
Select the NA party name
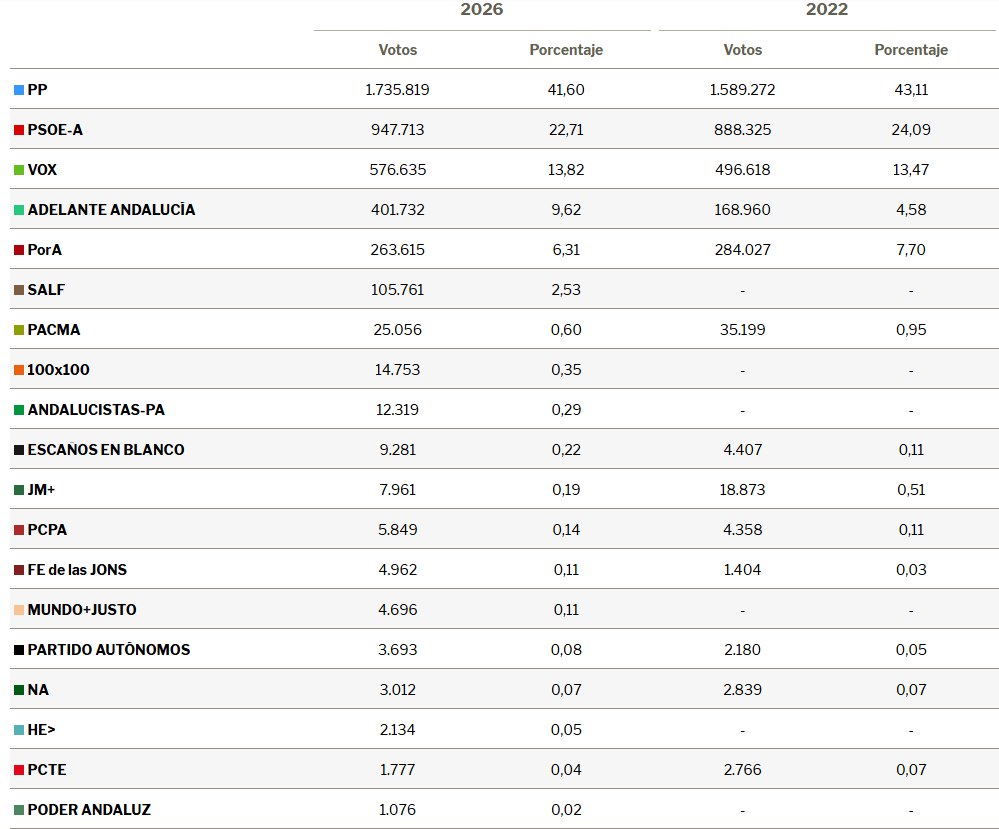tap(38, 690)
